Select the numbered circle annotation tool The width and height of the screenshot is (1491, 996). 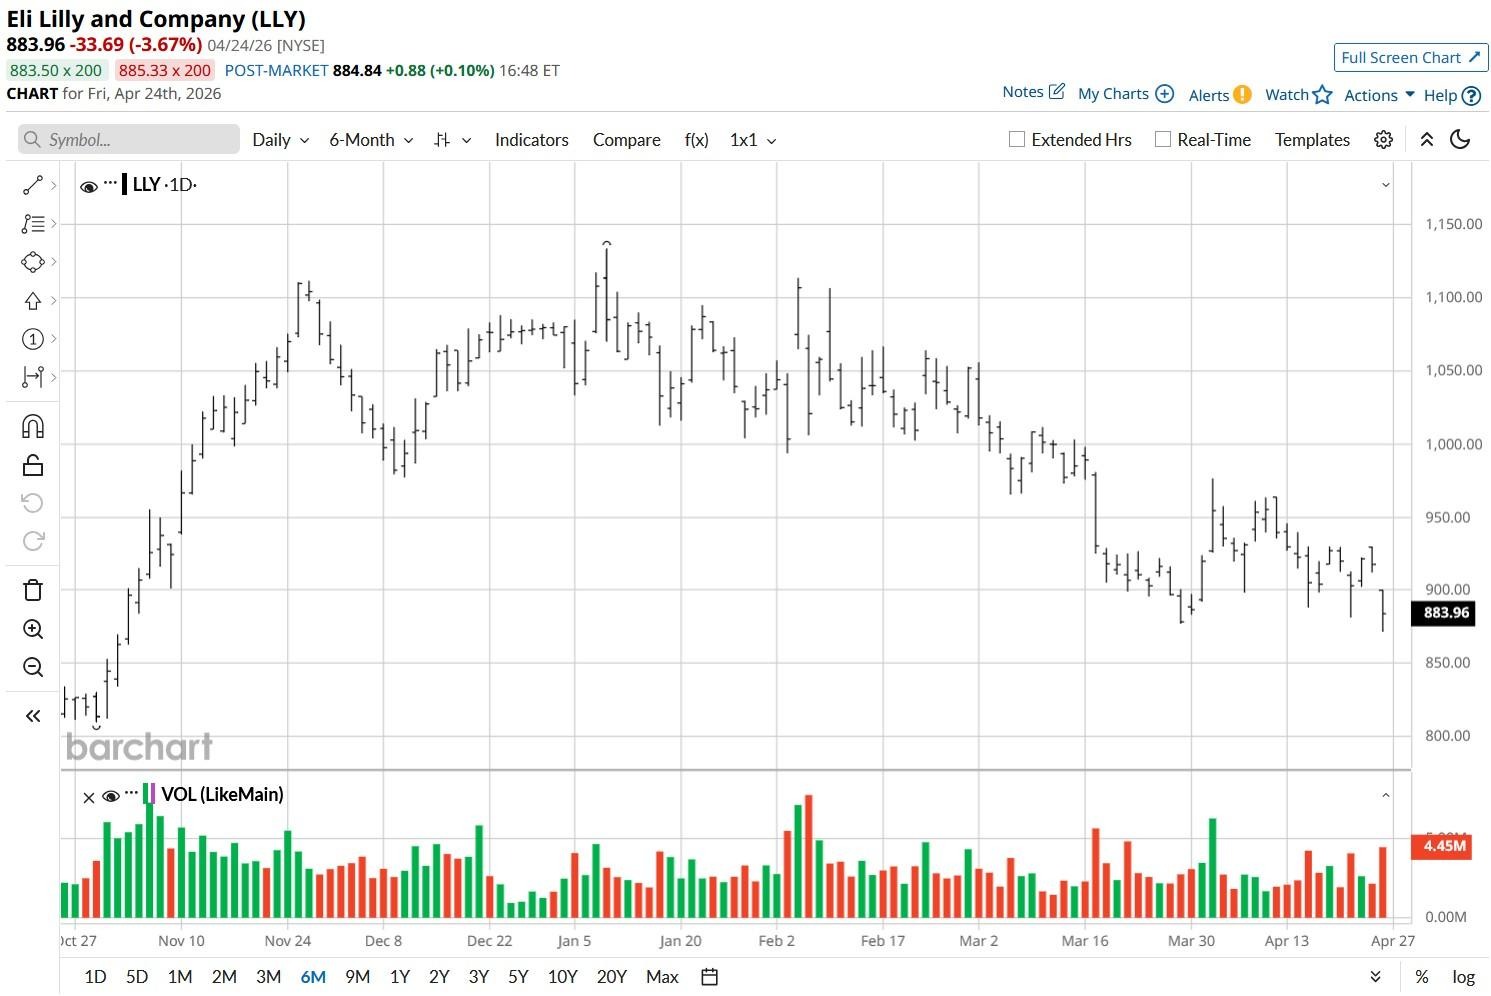(x=33, y=339)
